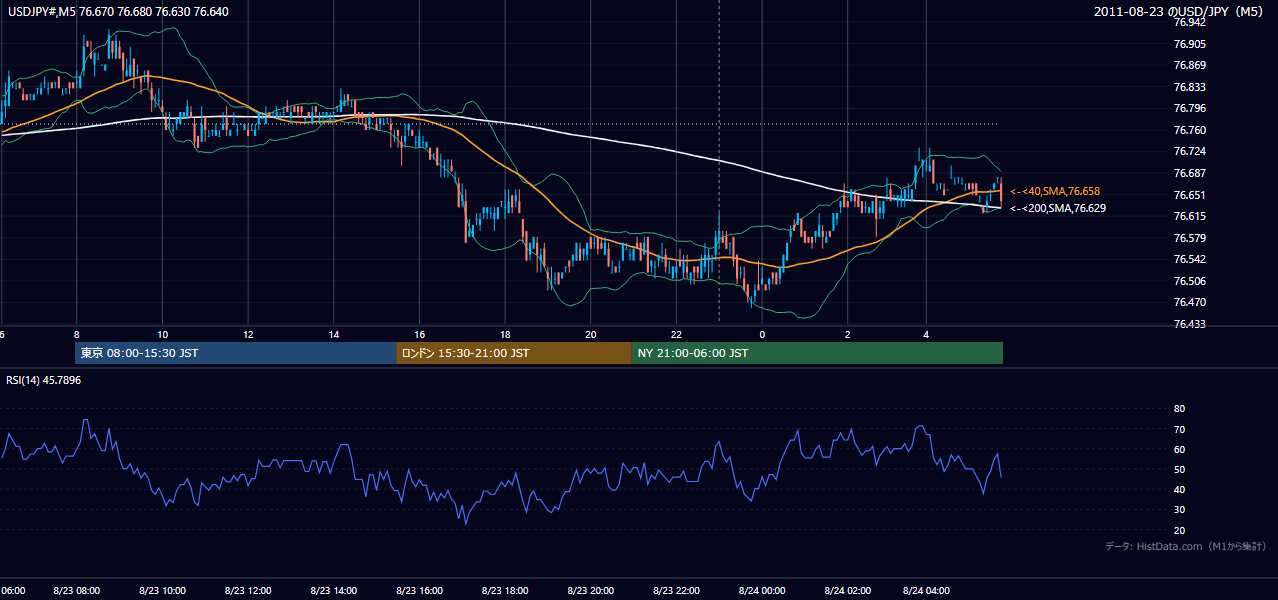
Task: Select the NY 21:00-06:00 JST session bar
Action: pyautogui.click(x=817, y=353)
